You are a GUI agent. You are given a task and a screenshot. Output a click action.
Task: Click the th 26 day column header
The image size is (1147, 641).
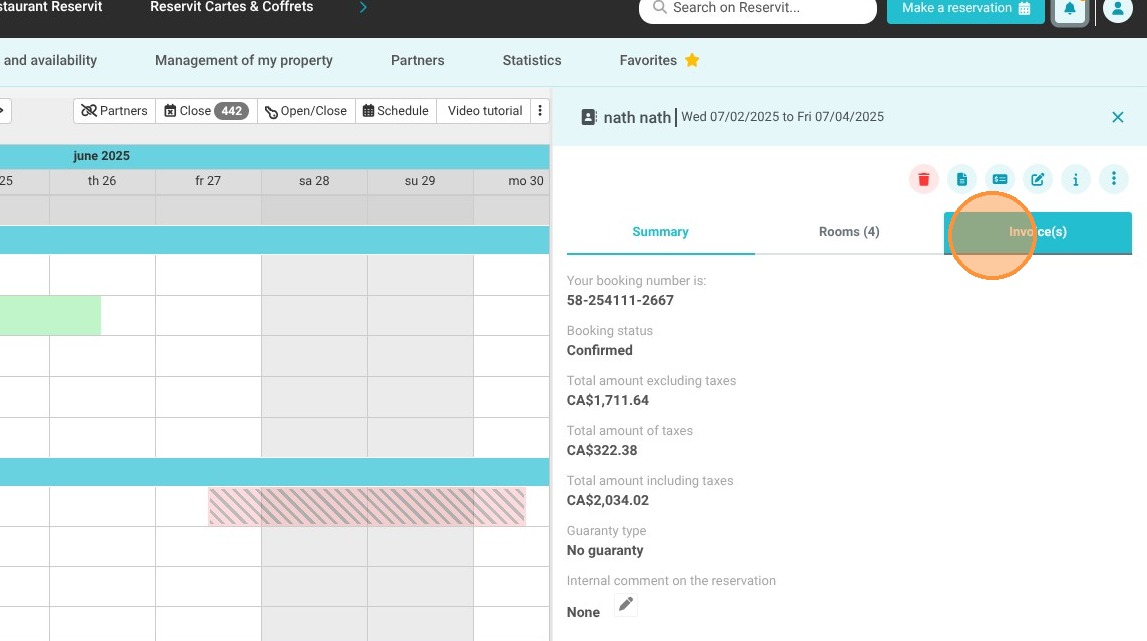point(102,181)
